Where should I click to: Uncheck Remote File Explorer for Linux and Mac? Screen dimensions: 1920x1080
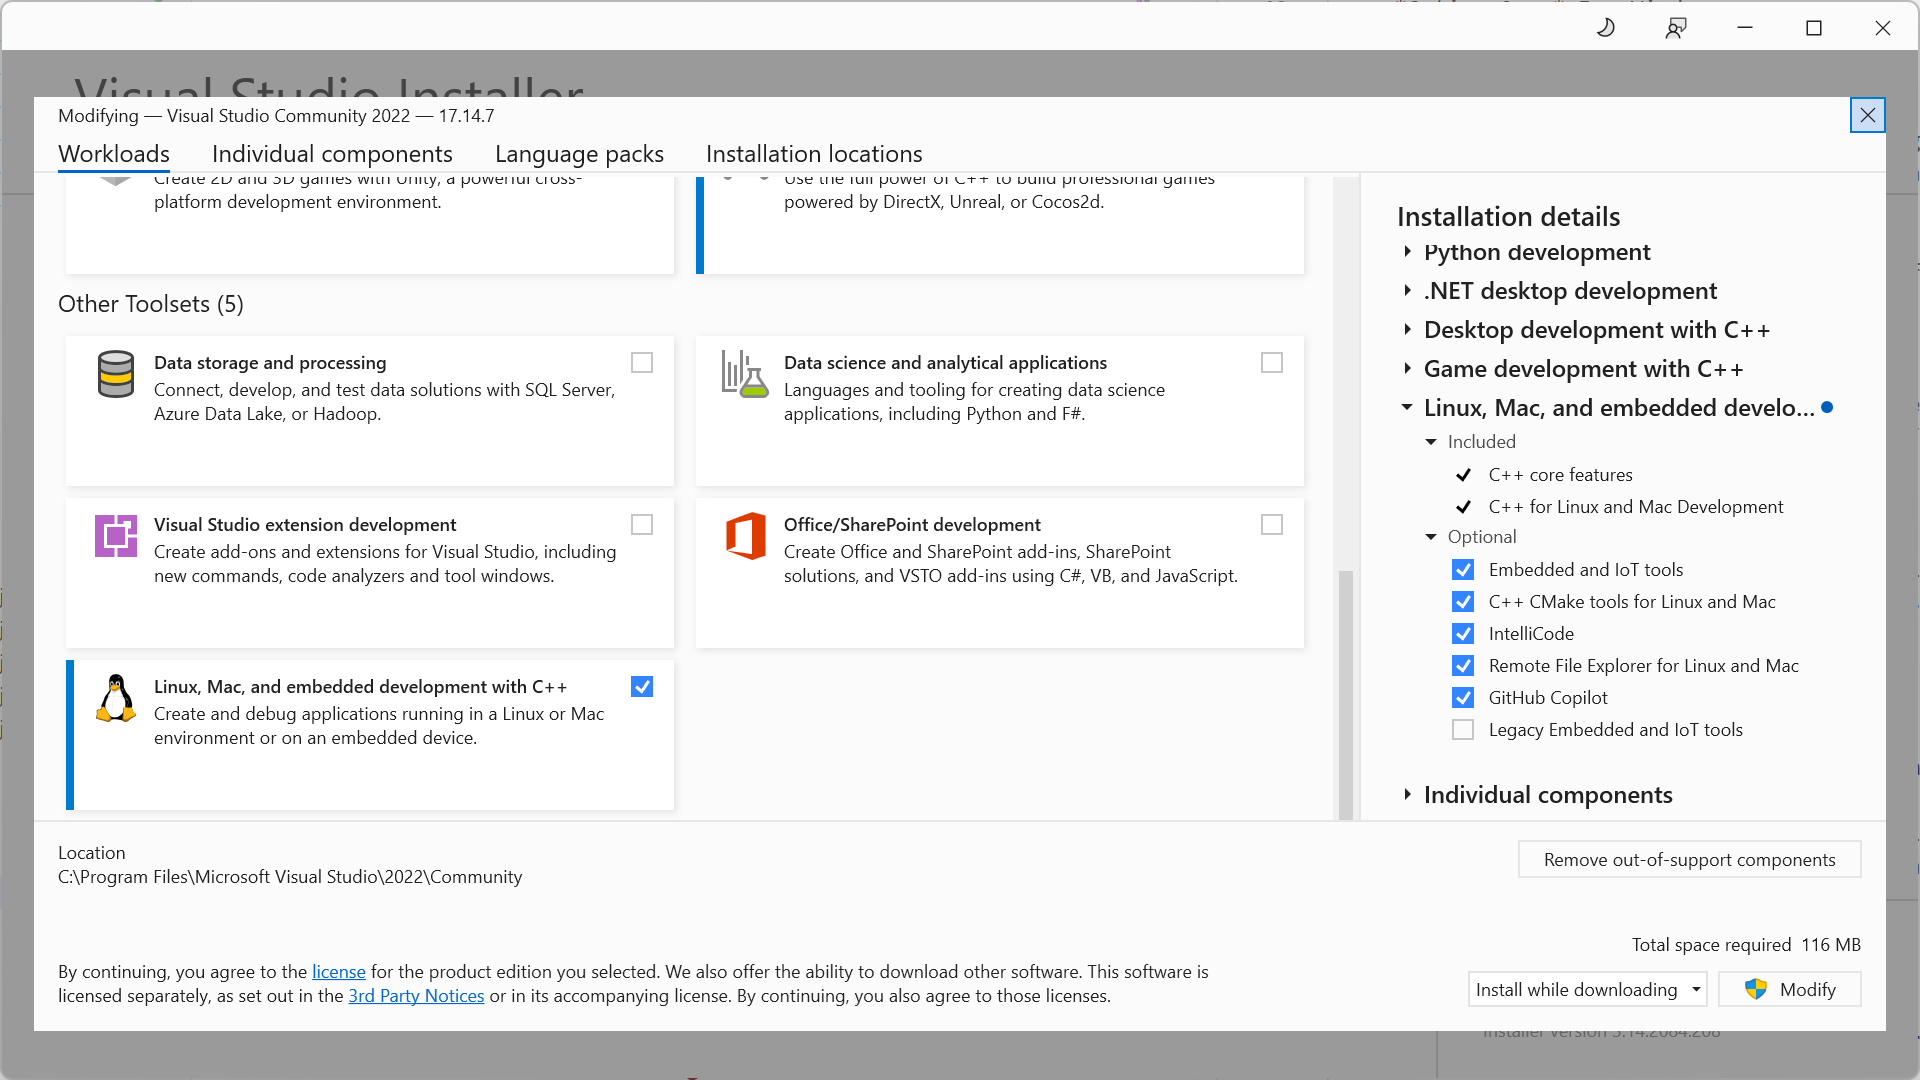click(1463, 666)
